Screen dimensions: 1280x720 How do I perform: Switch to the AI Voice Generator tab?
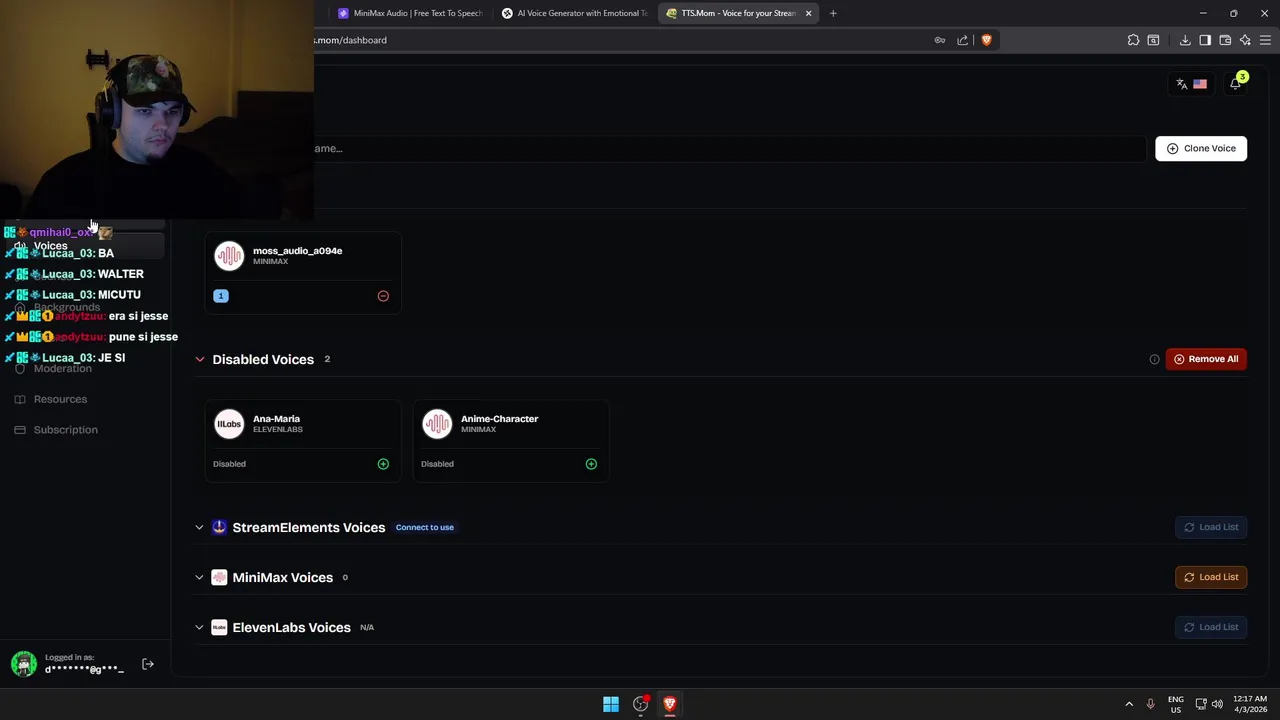575,13
